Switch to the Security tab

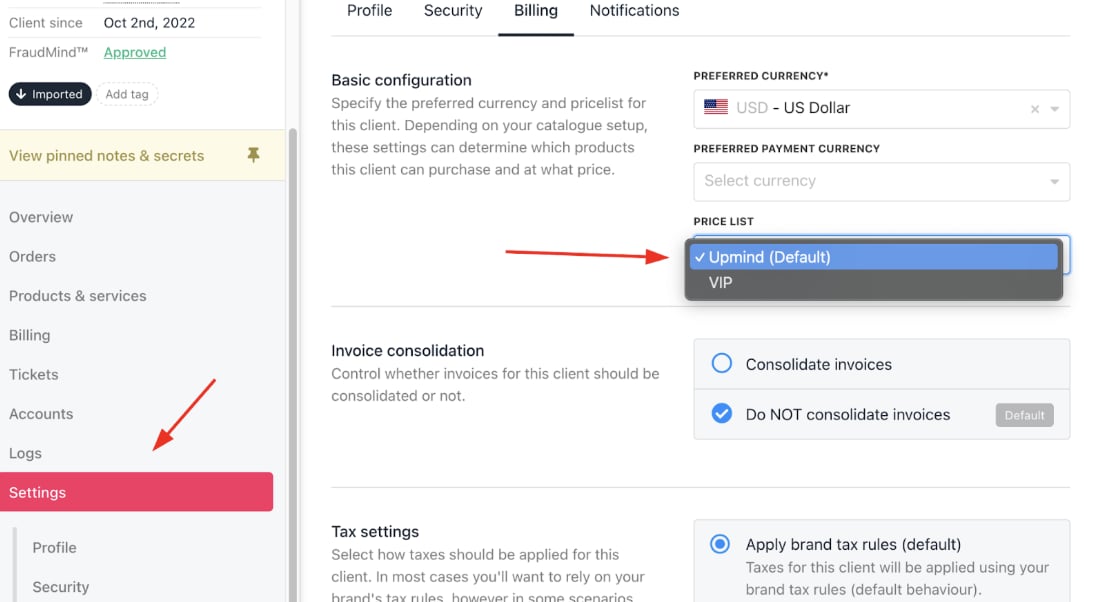point(453,10)
